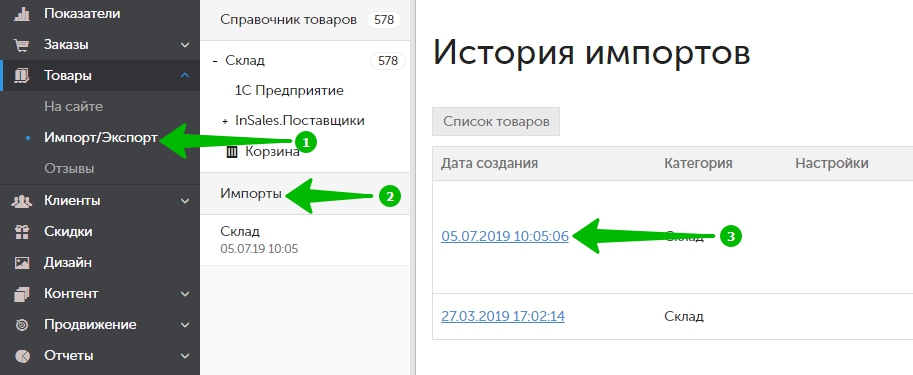Expand the Контент menu chevron
Image resolution: width=913 pixels, height=375 pixels.
pos(185,294)
